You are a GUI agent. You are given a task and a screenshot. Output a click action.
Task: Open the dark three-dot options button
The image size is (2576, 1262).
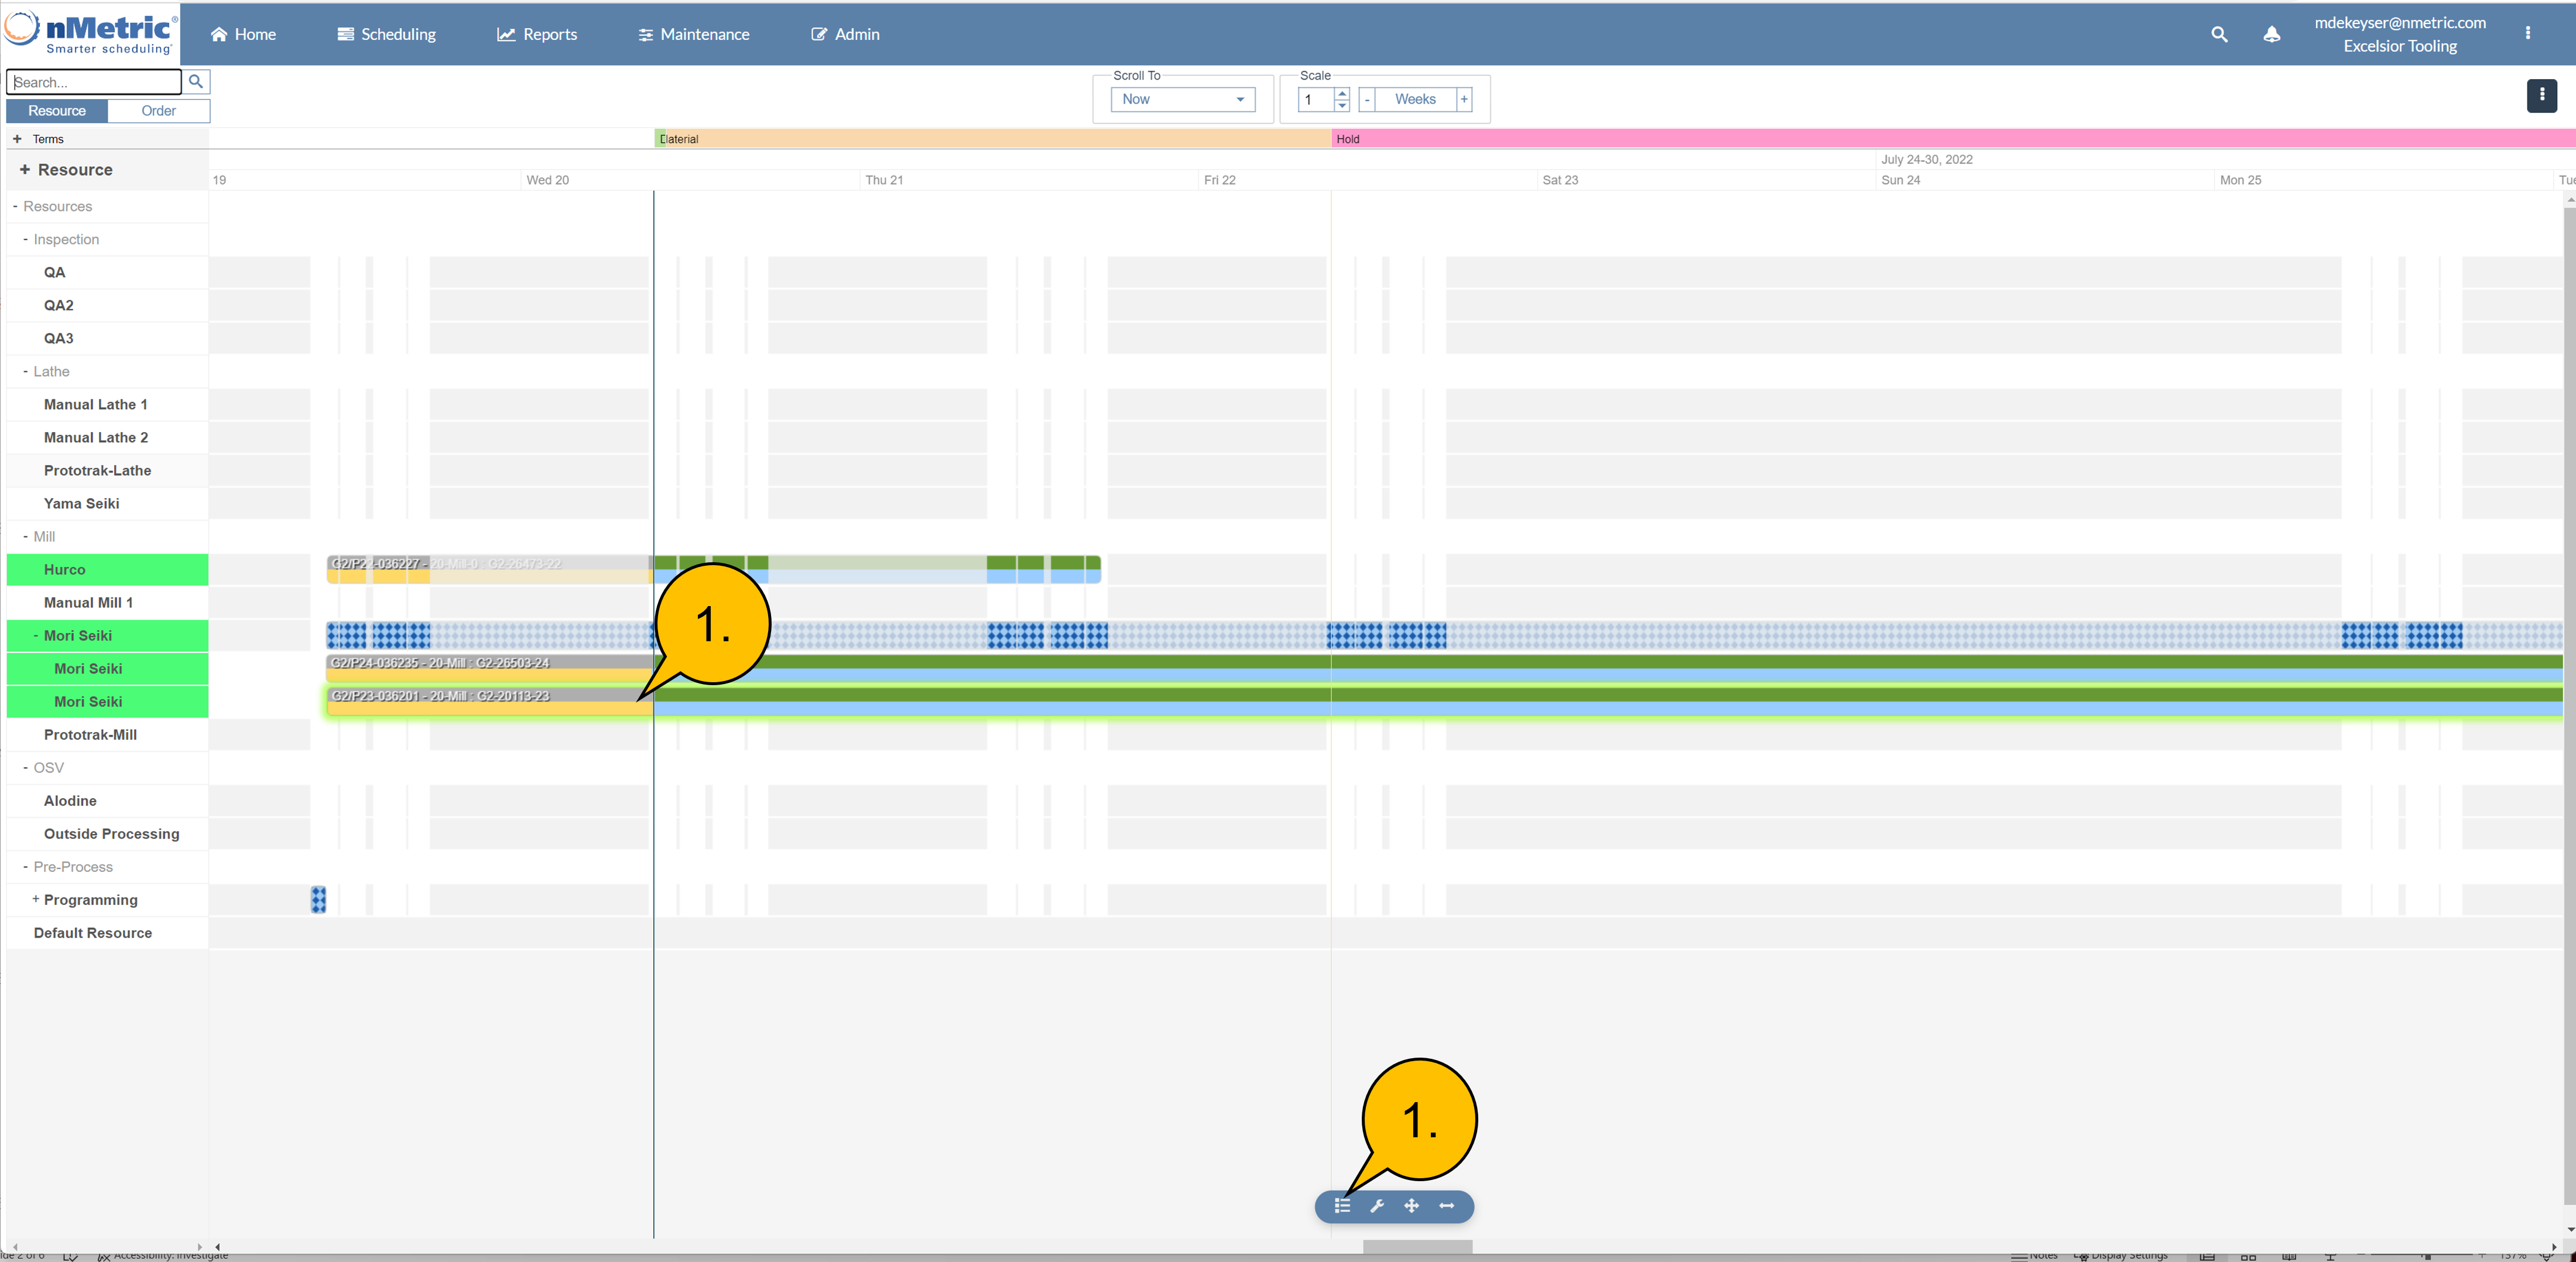point(2541,95)
